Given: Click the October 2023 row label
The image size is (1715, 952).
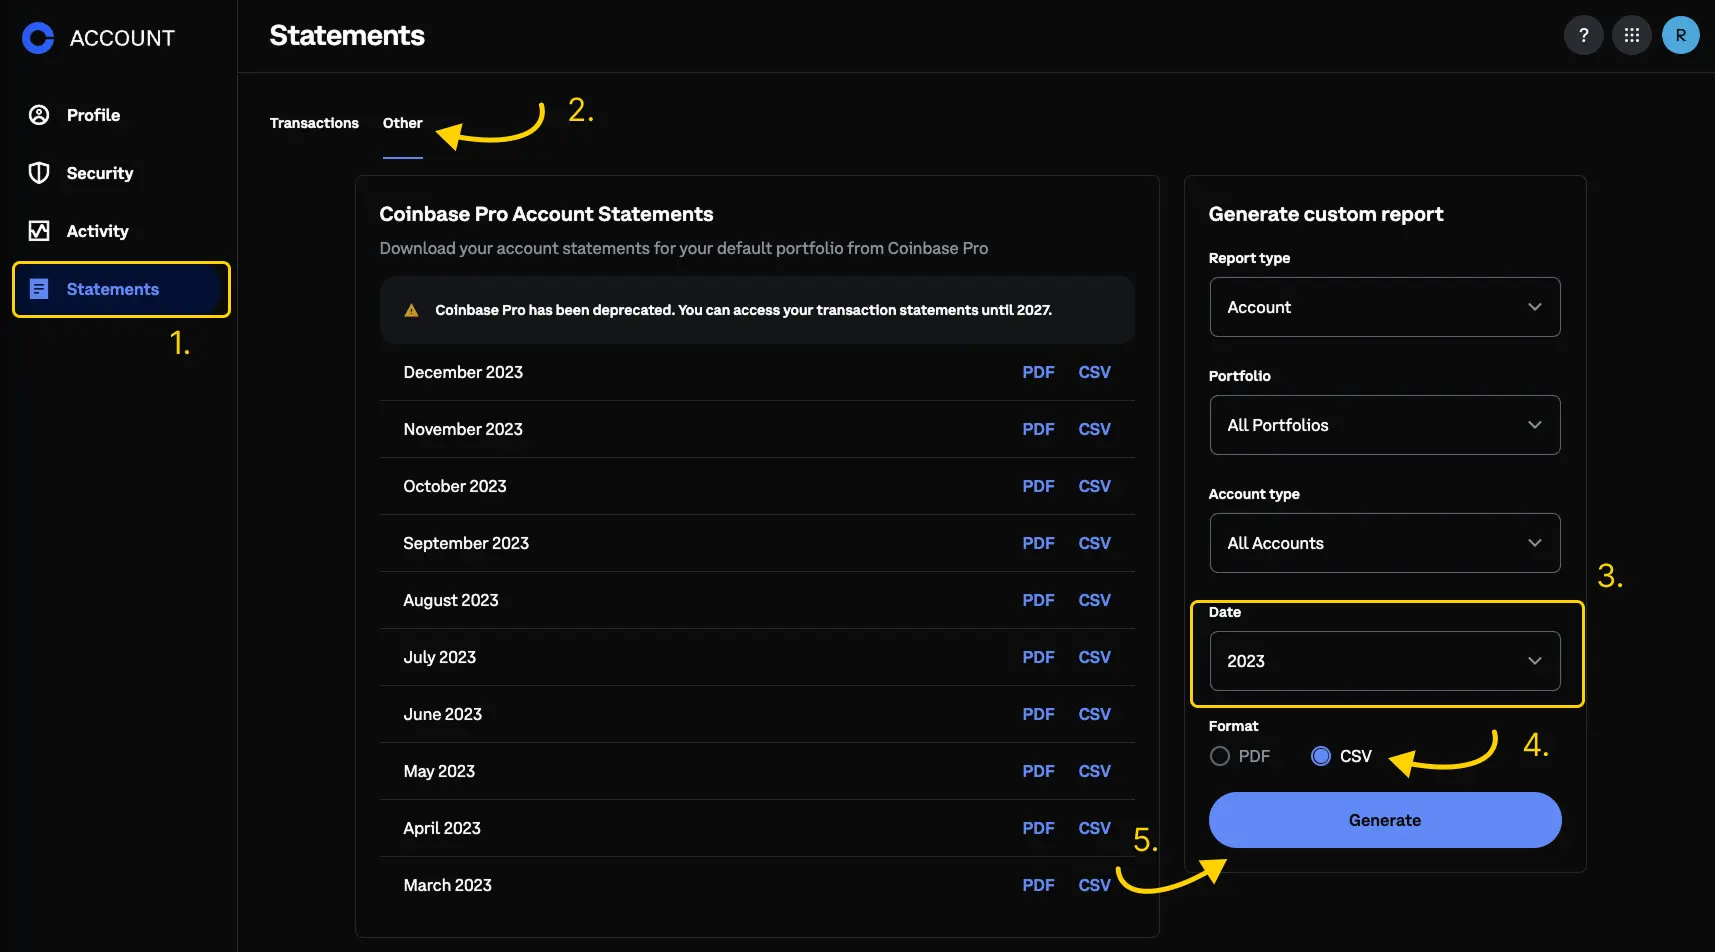Looking at the screenshot, I should tap(455, 486).
